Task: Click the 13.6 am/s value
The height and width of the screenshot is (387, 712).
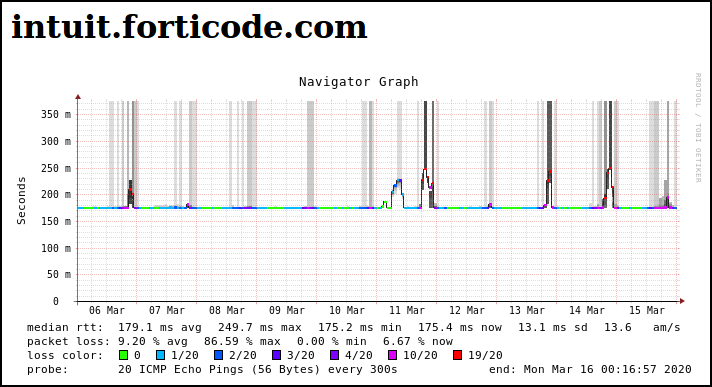Action: click(642, 327)
